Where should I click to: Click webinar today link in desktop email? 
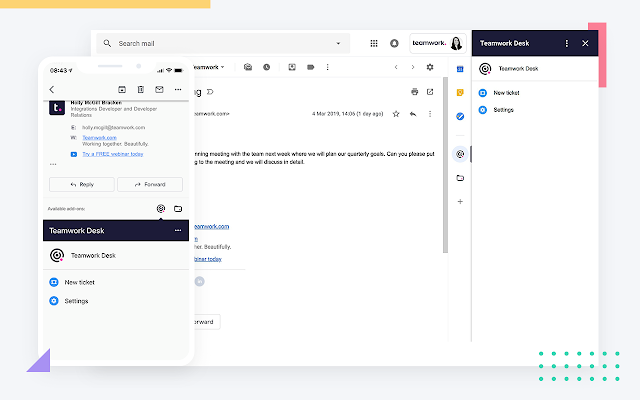tap(208, 259)
